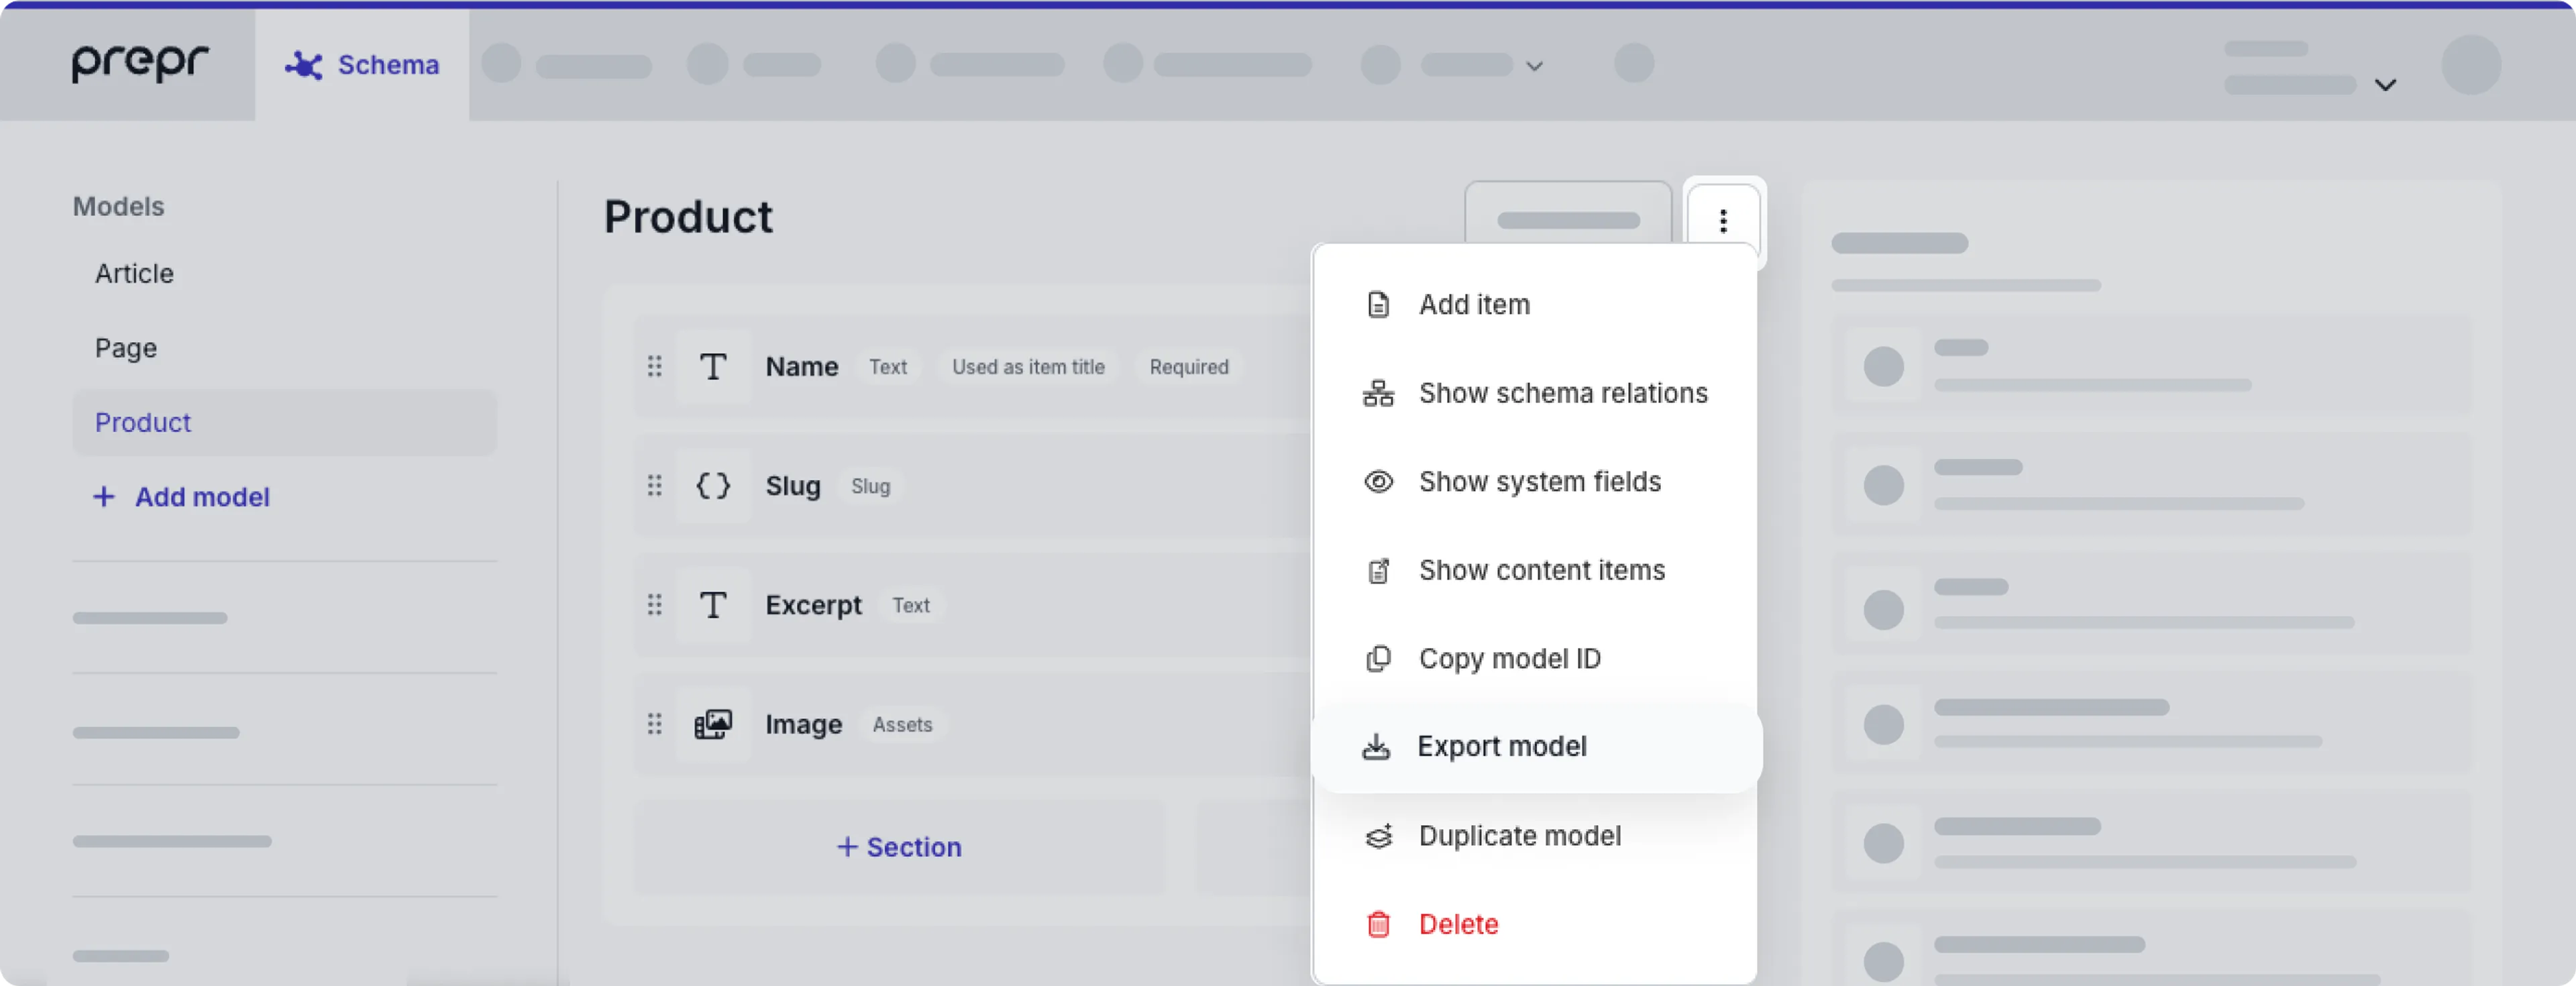The width and height of the screenshot is (2576, 986).
Task: Click the curly braces Slug icon
Action: point(713,486)
